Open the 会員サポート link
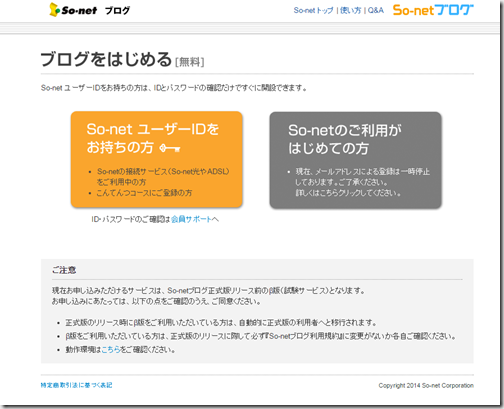Screen dimensions: 504x409 point(191,219)
